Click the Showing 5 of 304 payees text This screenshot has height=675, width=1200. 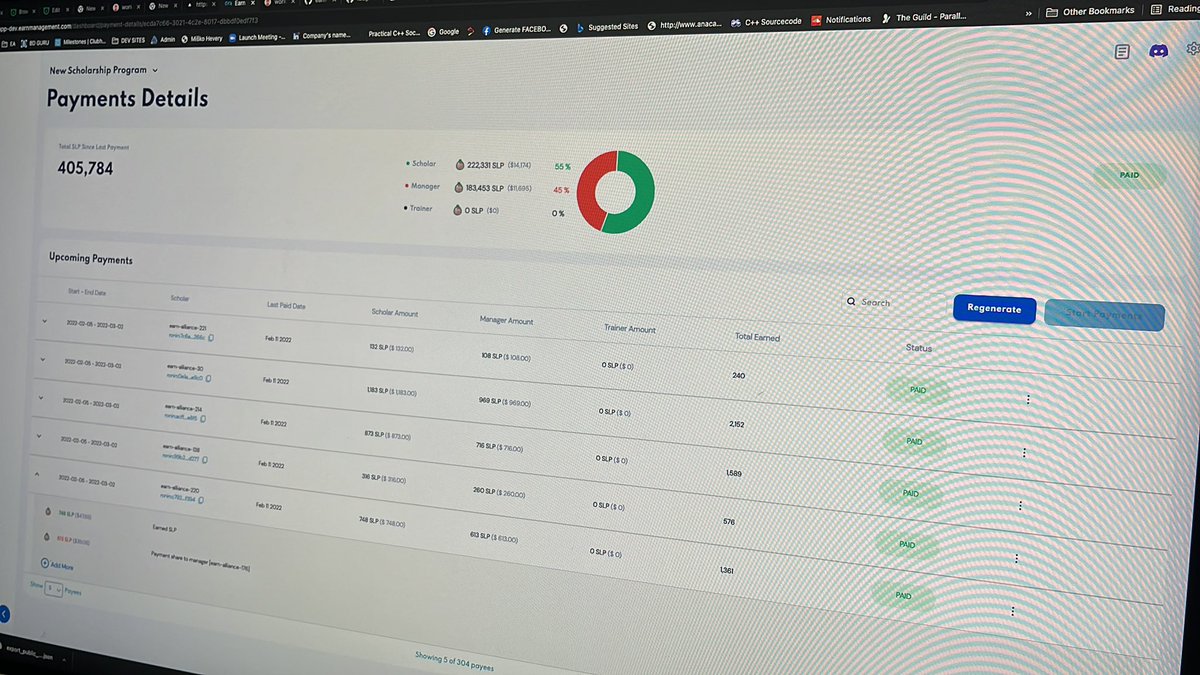[454, 659]
